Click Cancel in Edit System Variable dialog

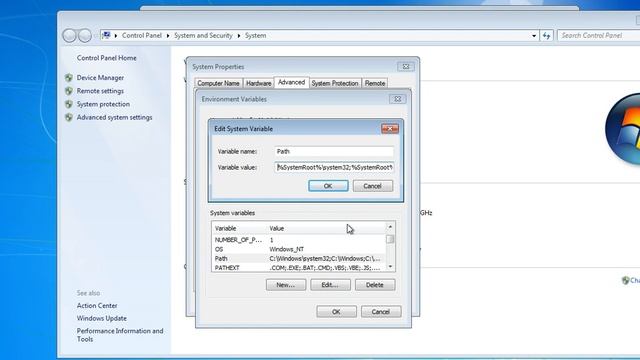[x=373, y=186]
